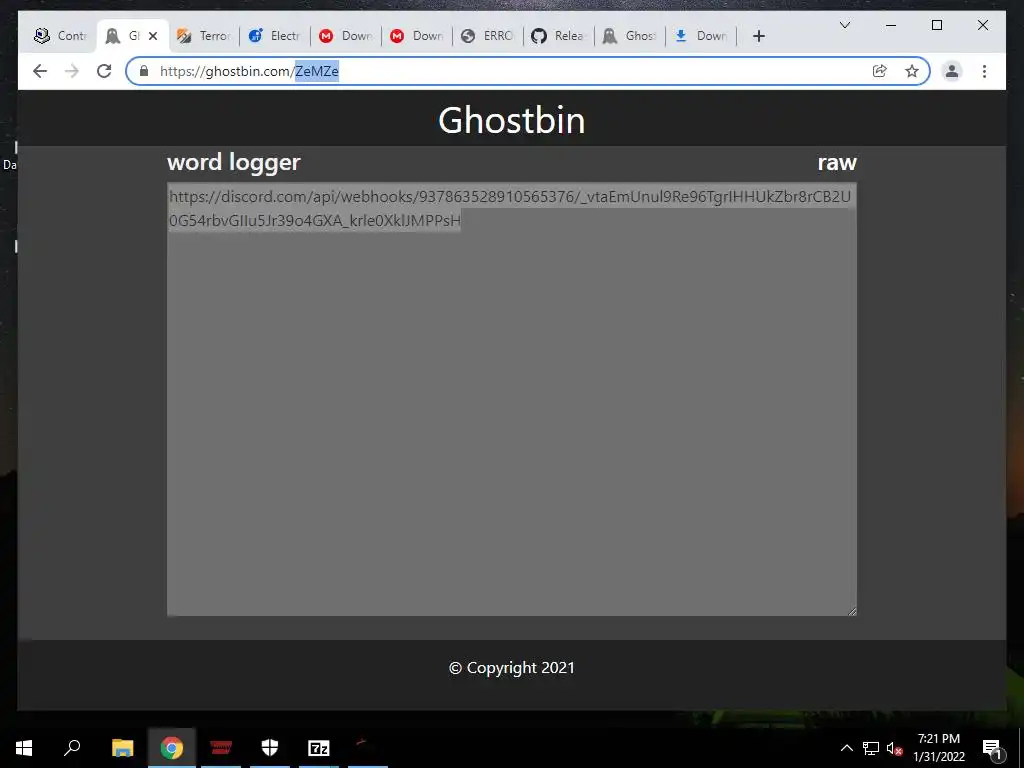Switch to the Electr tab
The image size is (1024, 768).
275,36
